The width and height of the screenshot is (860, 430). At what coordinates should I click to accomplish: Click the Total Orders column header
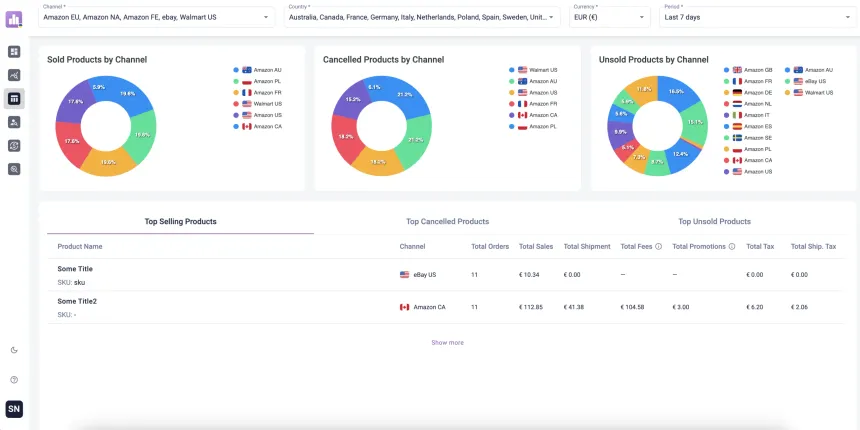pyautogui.click(x=490, y=247)
